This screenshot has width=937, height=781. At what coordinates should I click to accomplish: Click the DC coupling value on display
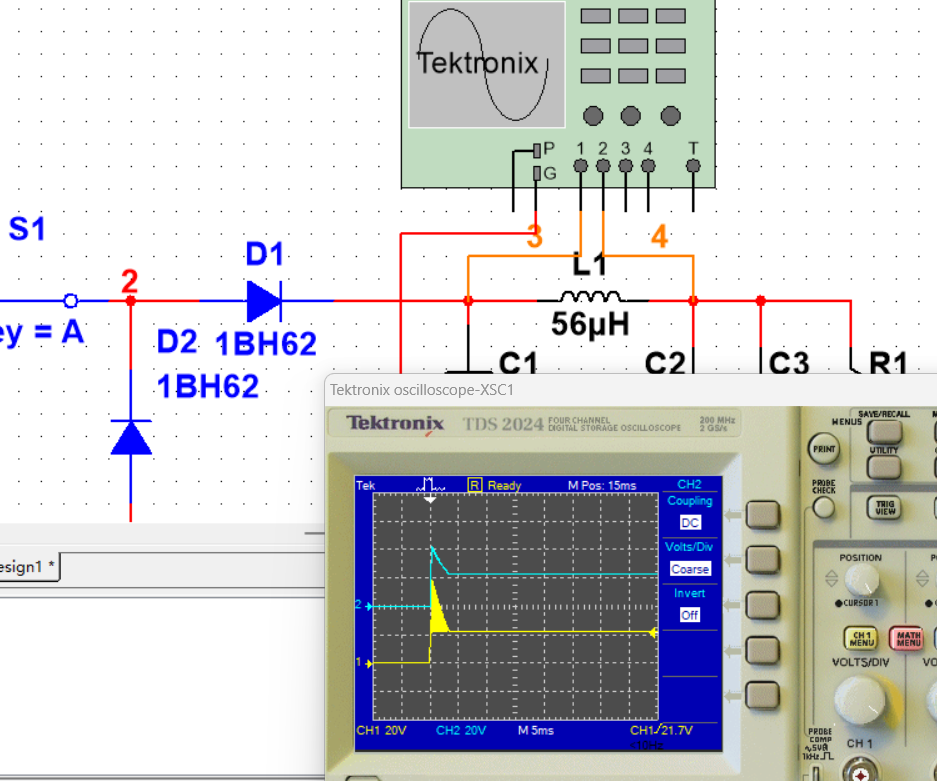coord(690,523)
